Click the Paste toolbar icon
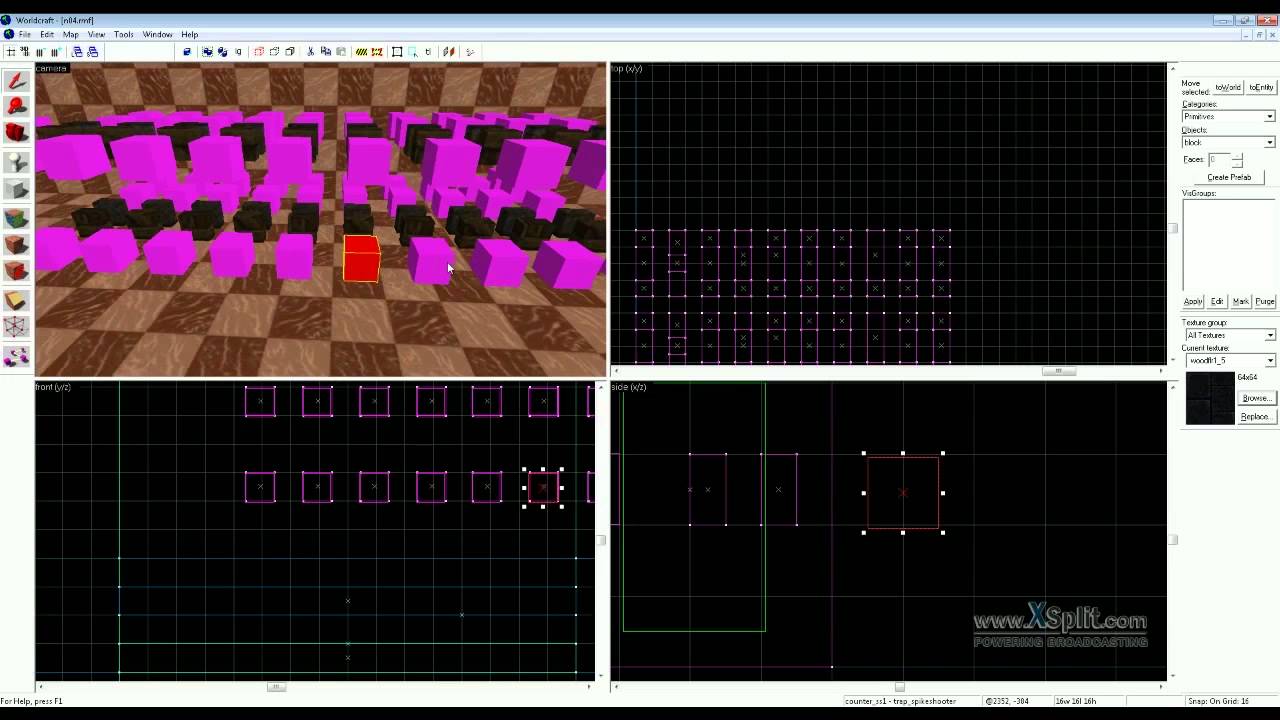 click(x=341, y=52)
